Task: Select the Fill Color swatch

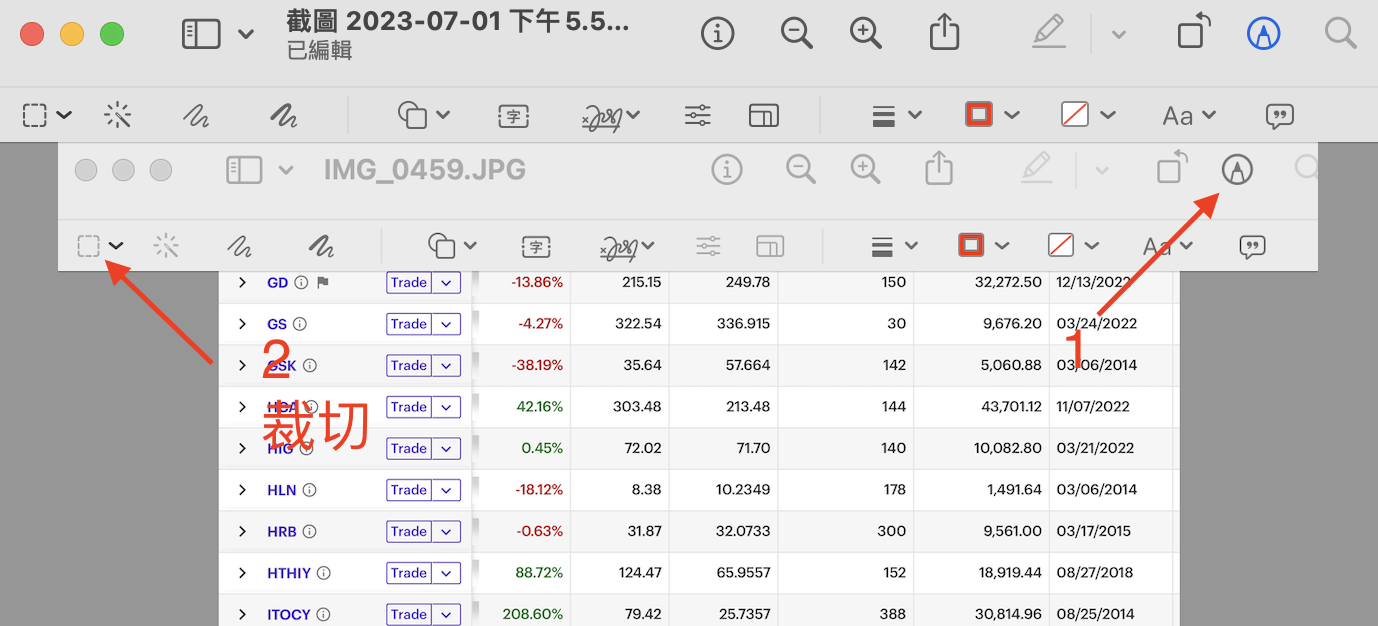Action: (1075, 114)
